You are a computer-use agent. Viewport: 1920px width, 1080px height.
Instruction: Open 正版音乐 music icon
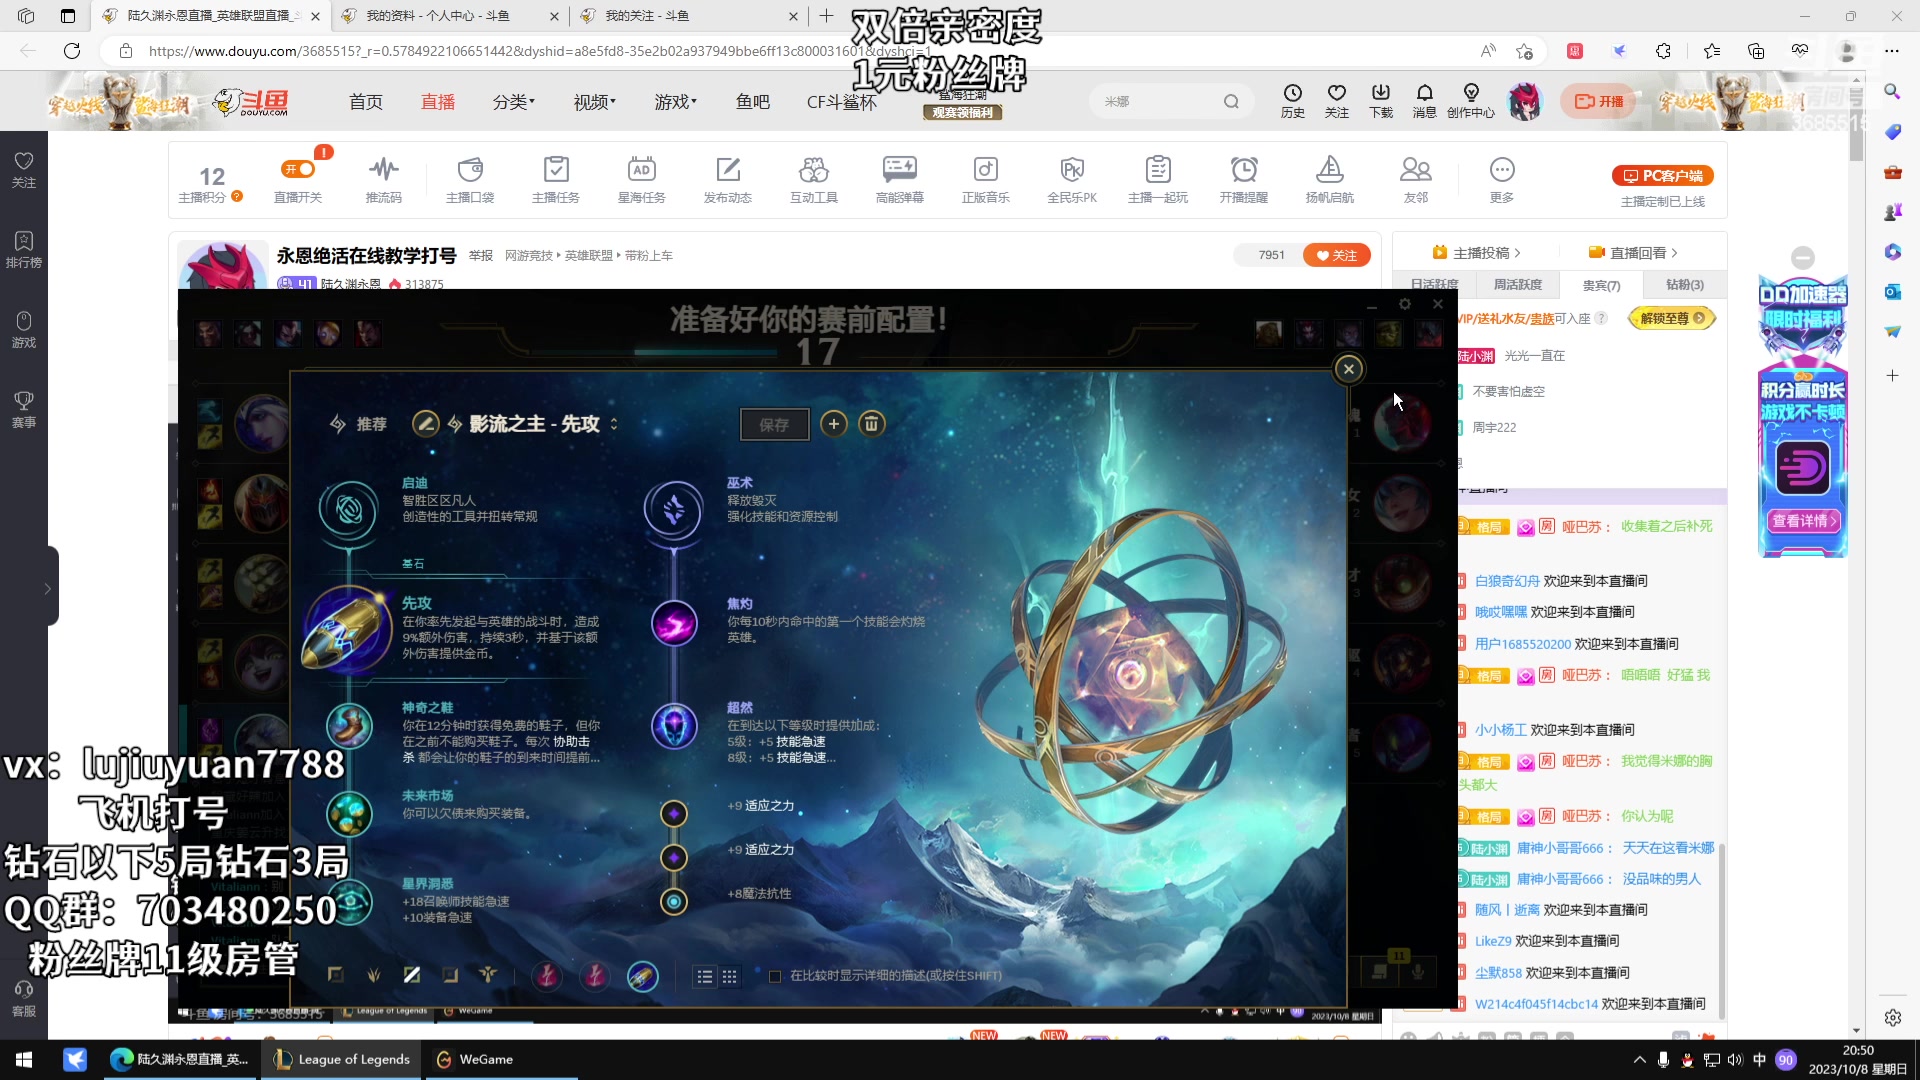tap(986, 180)
